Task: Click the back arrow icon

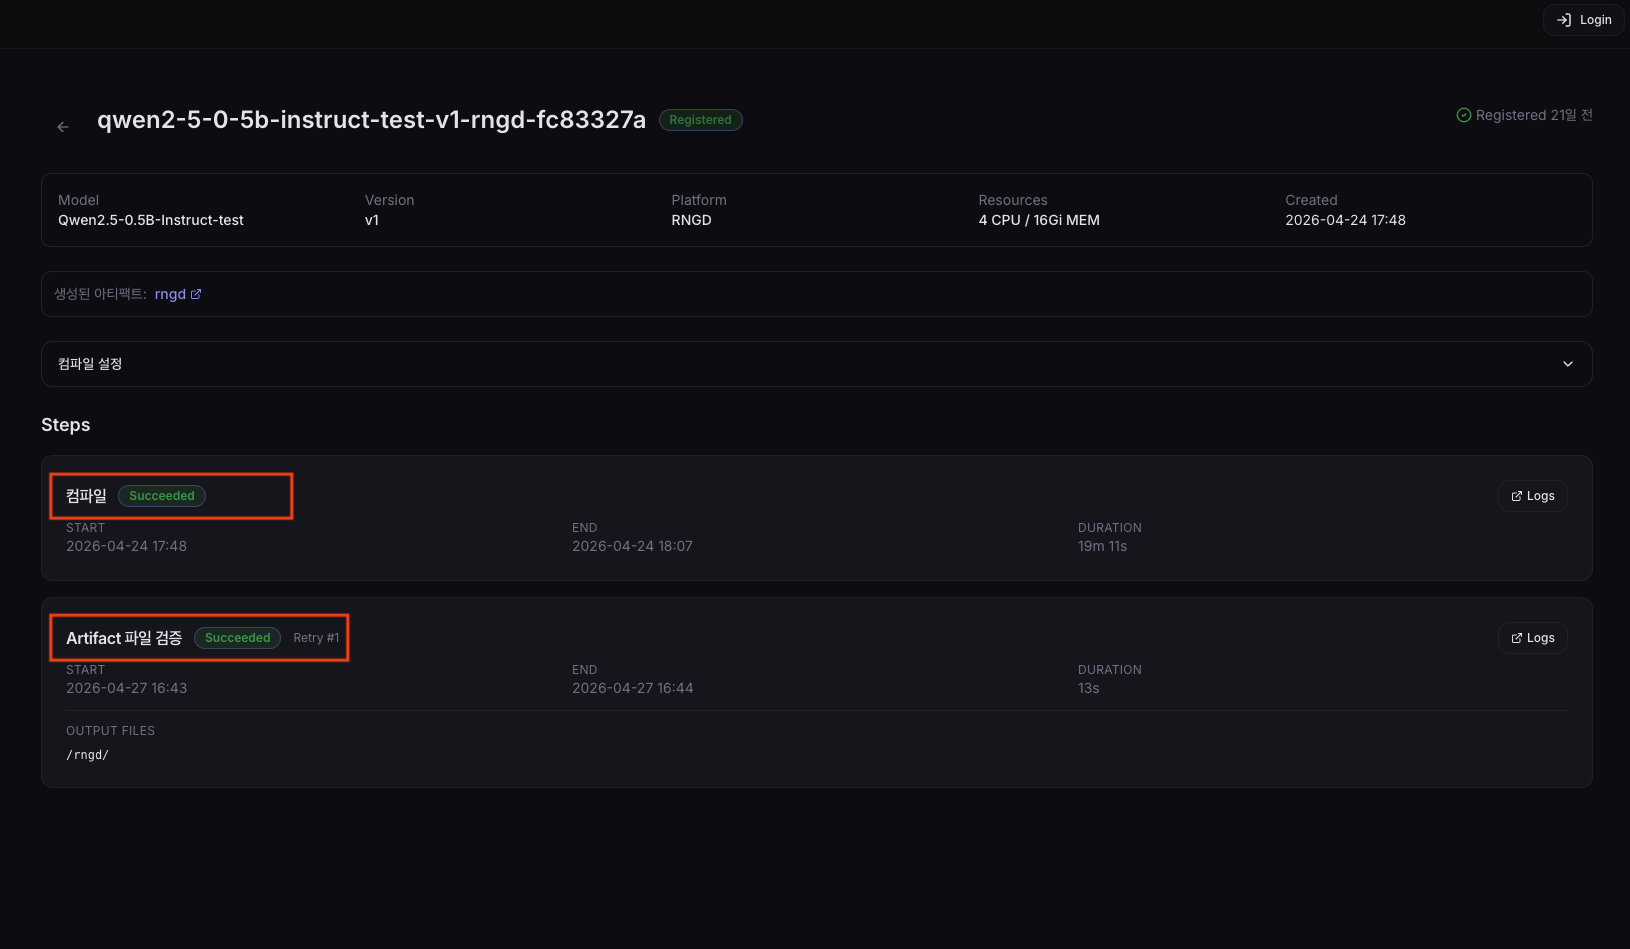Action: (63, 127)
